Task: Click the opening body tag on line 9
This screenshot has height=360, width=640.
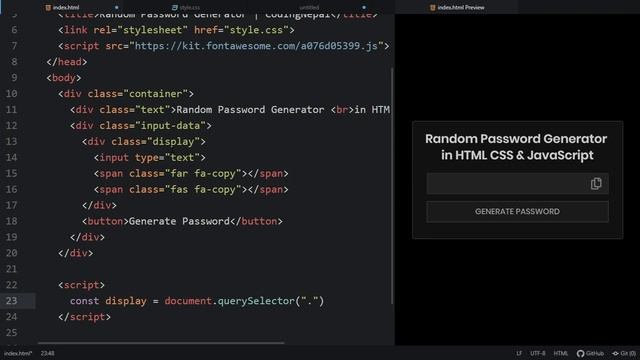Action: click(64, 78)
